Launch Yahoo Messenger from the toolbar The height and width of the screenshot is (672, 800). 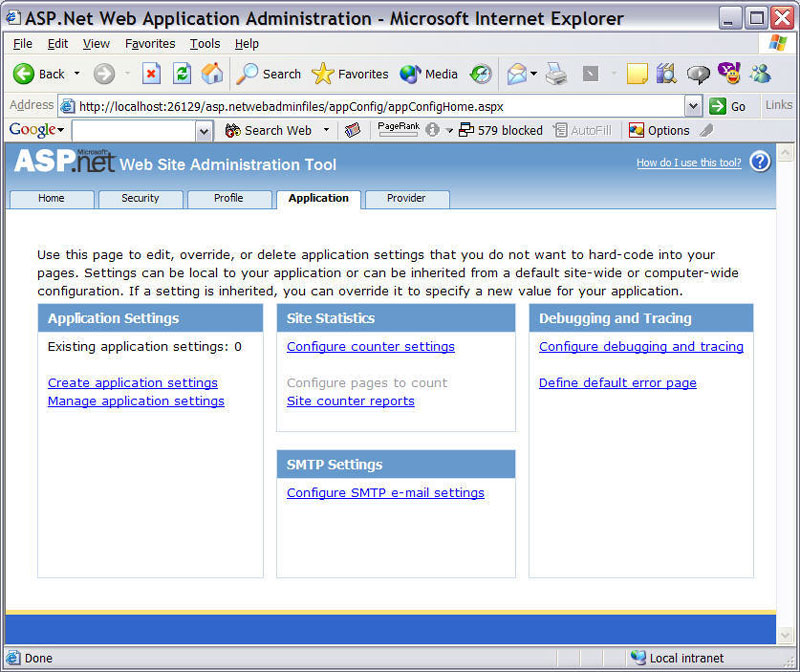tap(728, 74)
